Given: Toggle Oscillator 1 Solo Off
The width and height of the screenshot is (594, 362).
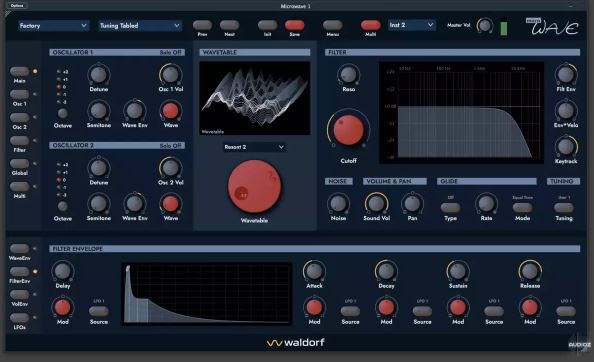Looking at the screenshot, I should coord(170,52).
